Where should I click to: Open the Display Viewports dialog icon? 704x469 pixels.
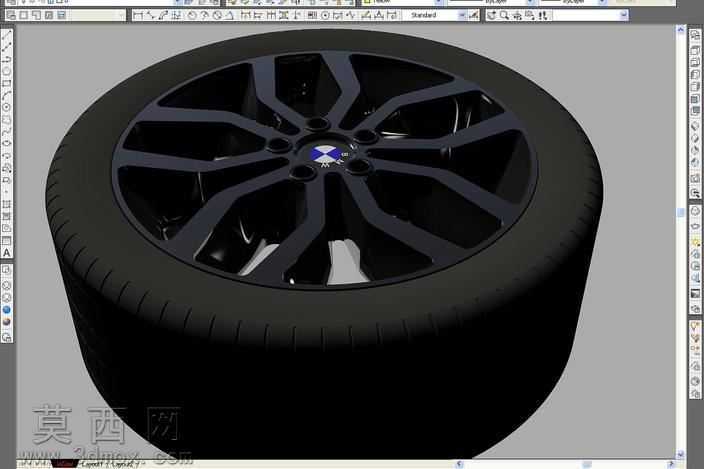[x=11, y=15]
